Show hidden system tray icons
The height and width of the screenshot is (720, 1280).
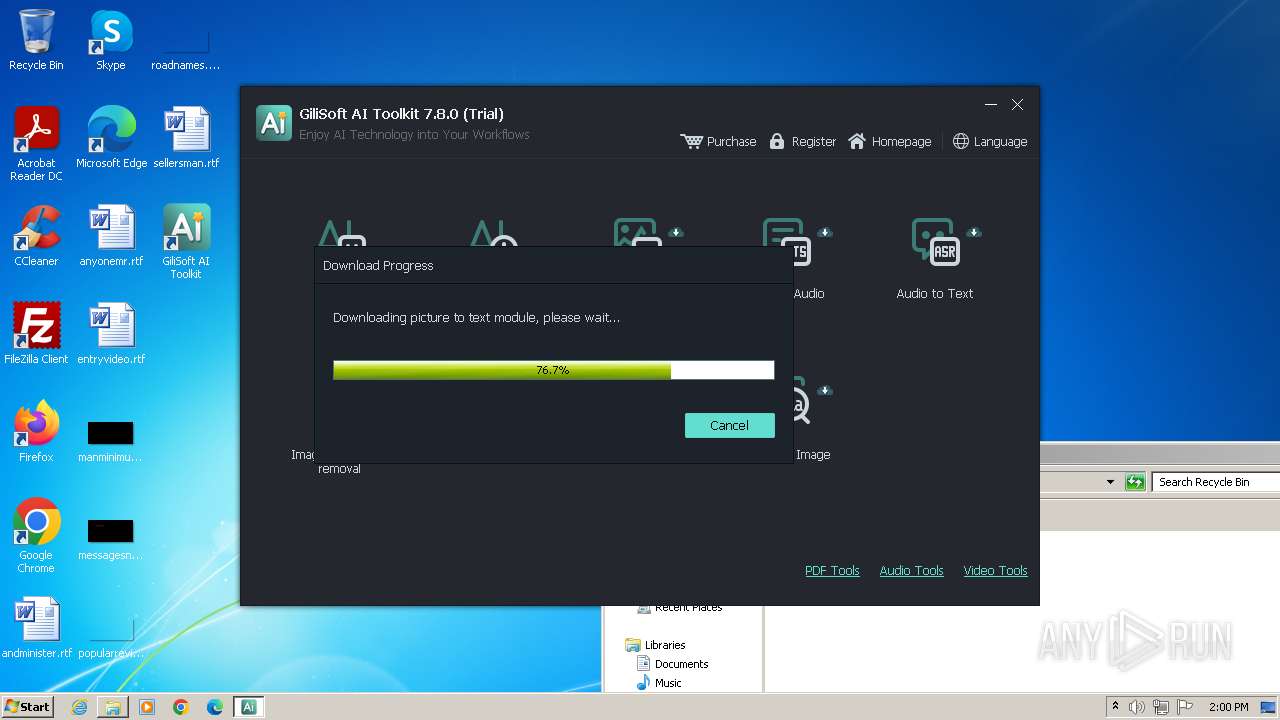click(x=1115, y=706)
